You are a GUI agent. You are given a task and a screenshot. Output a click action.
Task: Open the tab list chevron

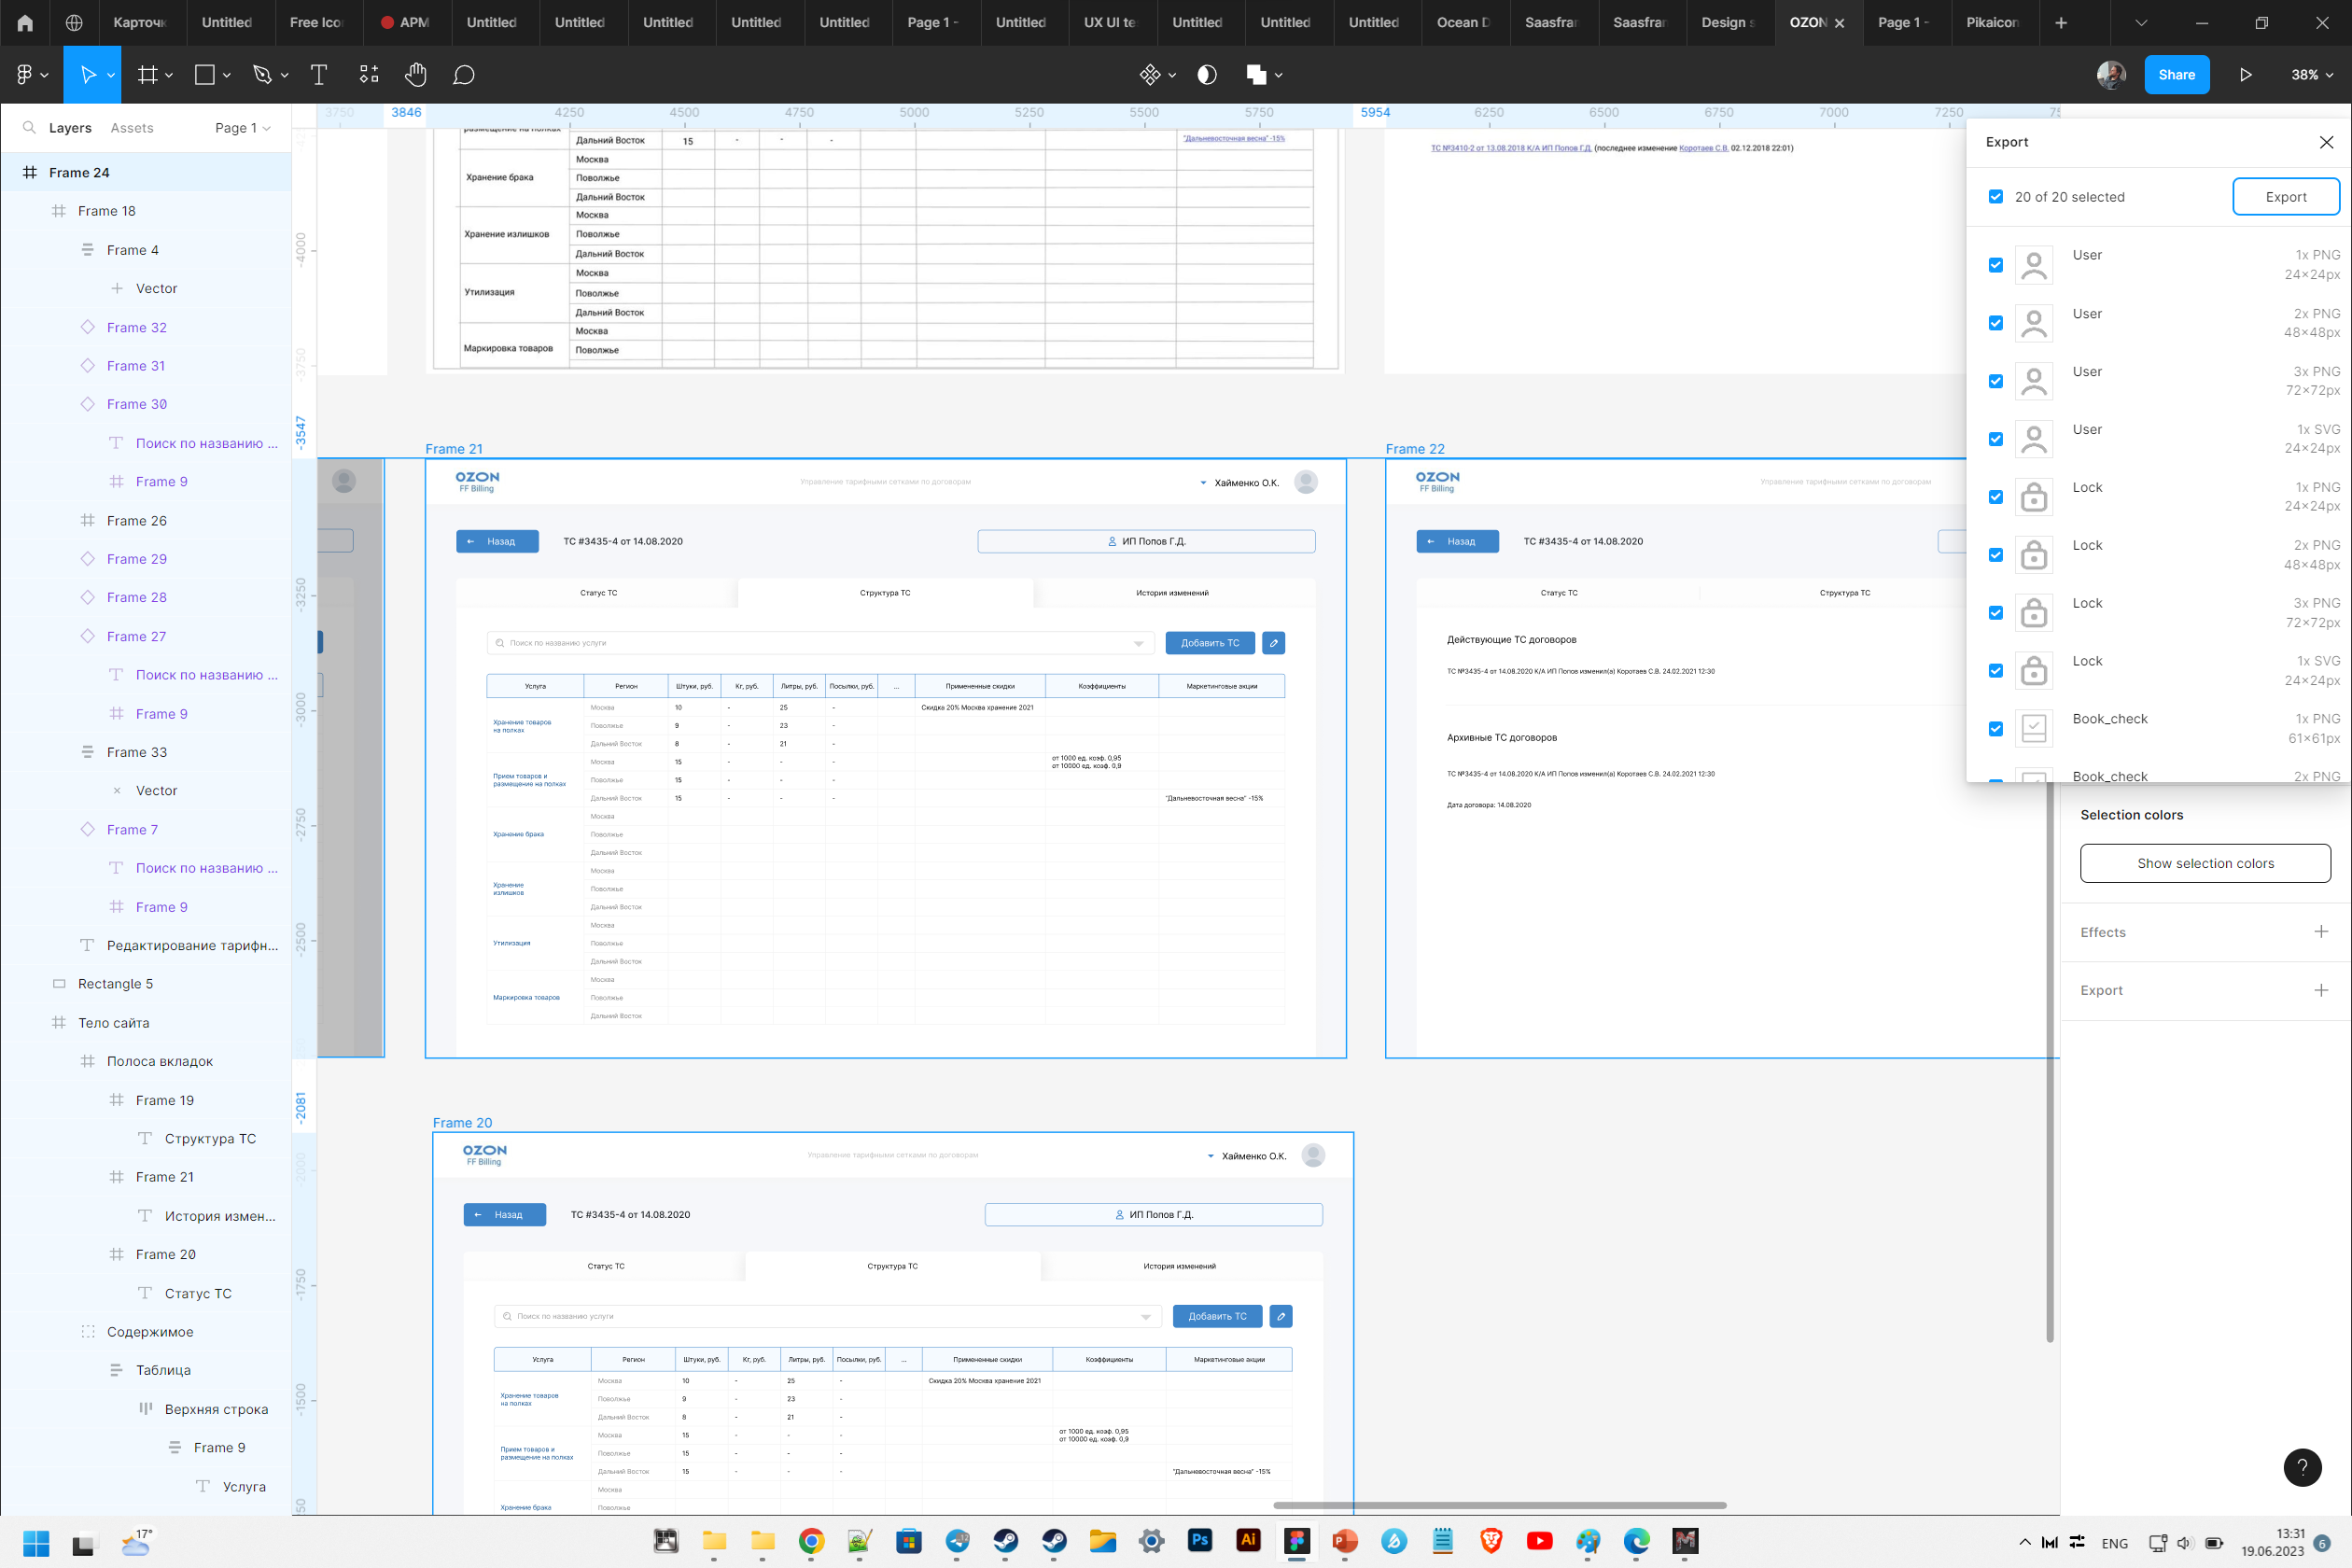(x=2141, y=22)
